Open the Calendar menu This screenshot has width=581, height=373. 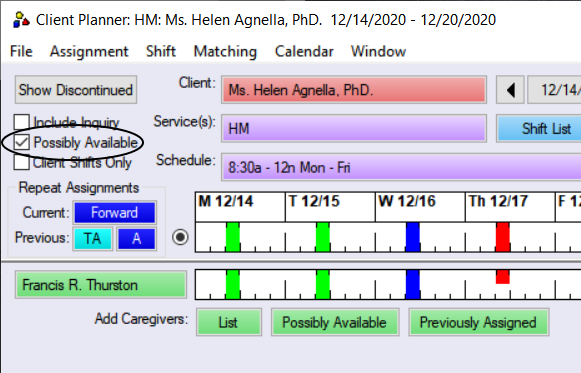click(304, 51)
